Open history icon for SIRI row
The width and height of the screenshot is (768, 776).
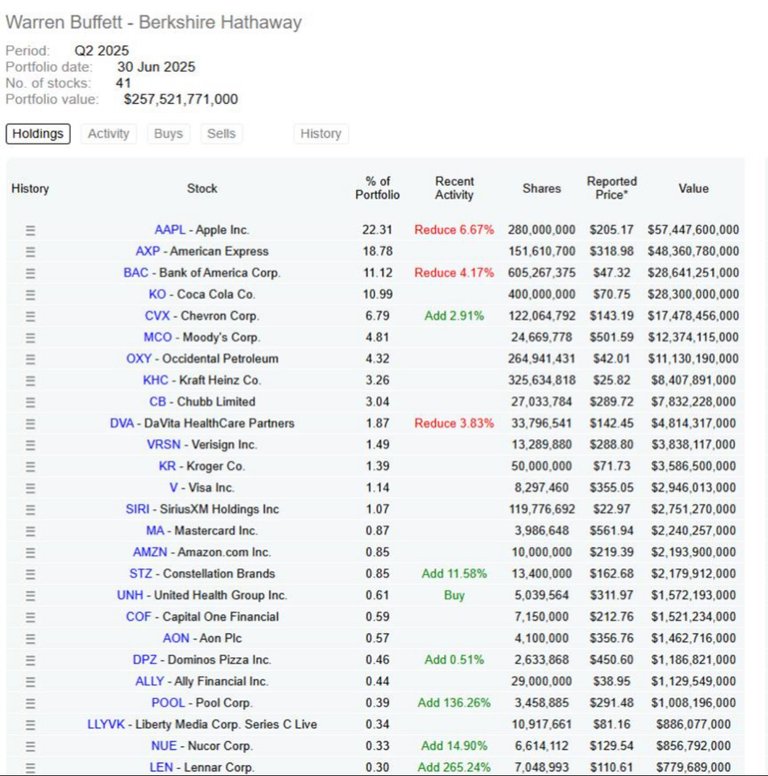(x=30, y=509)
